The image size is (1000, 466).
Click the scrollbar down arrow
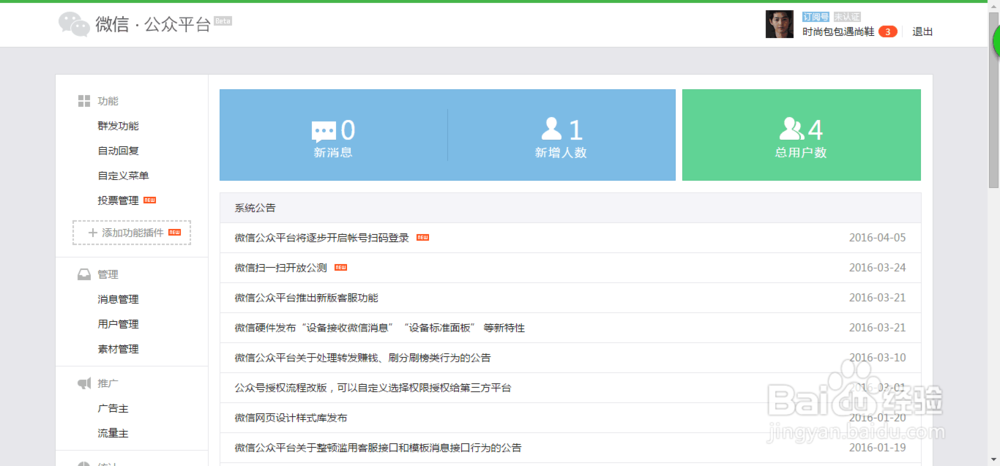tap(994, 460)
